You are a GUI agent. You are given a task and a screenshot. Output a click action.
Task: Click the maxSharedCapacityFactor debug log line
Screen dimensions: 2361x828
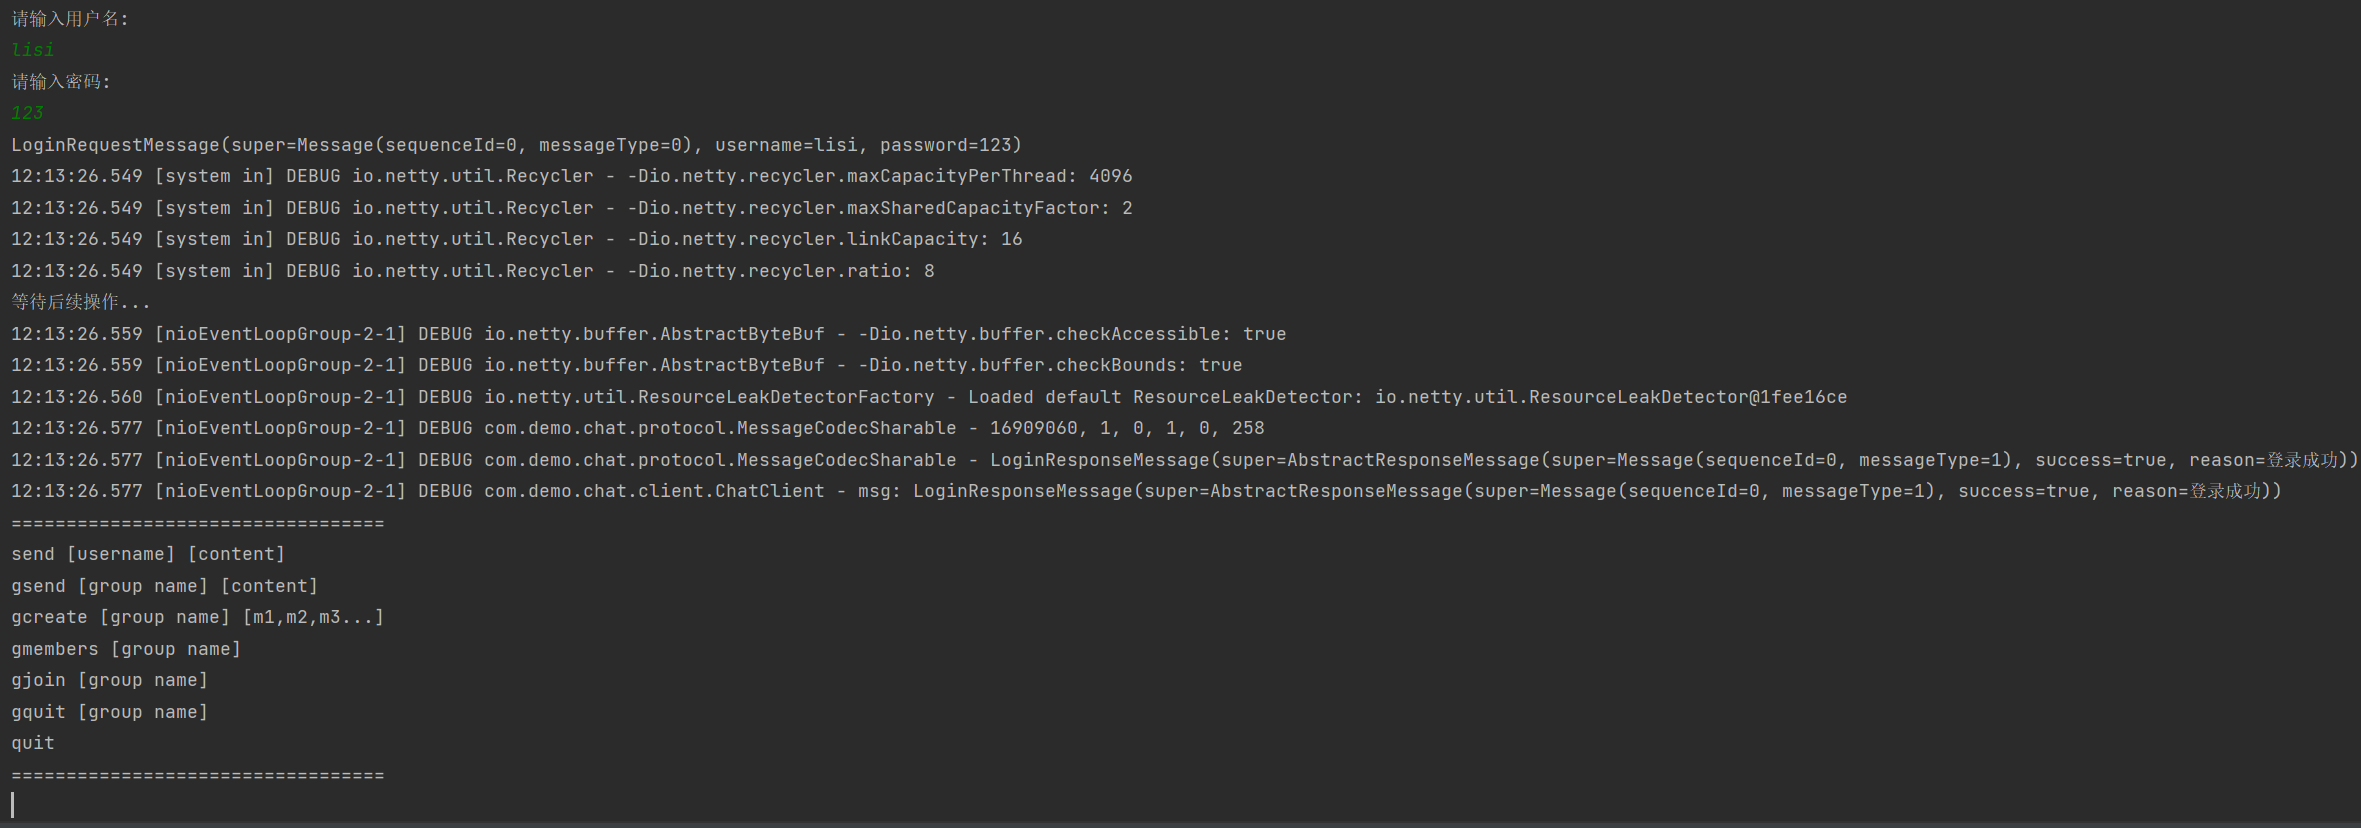click(571, 208)
